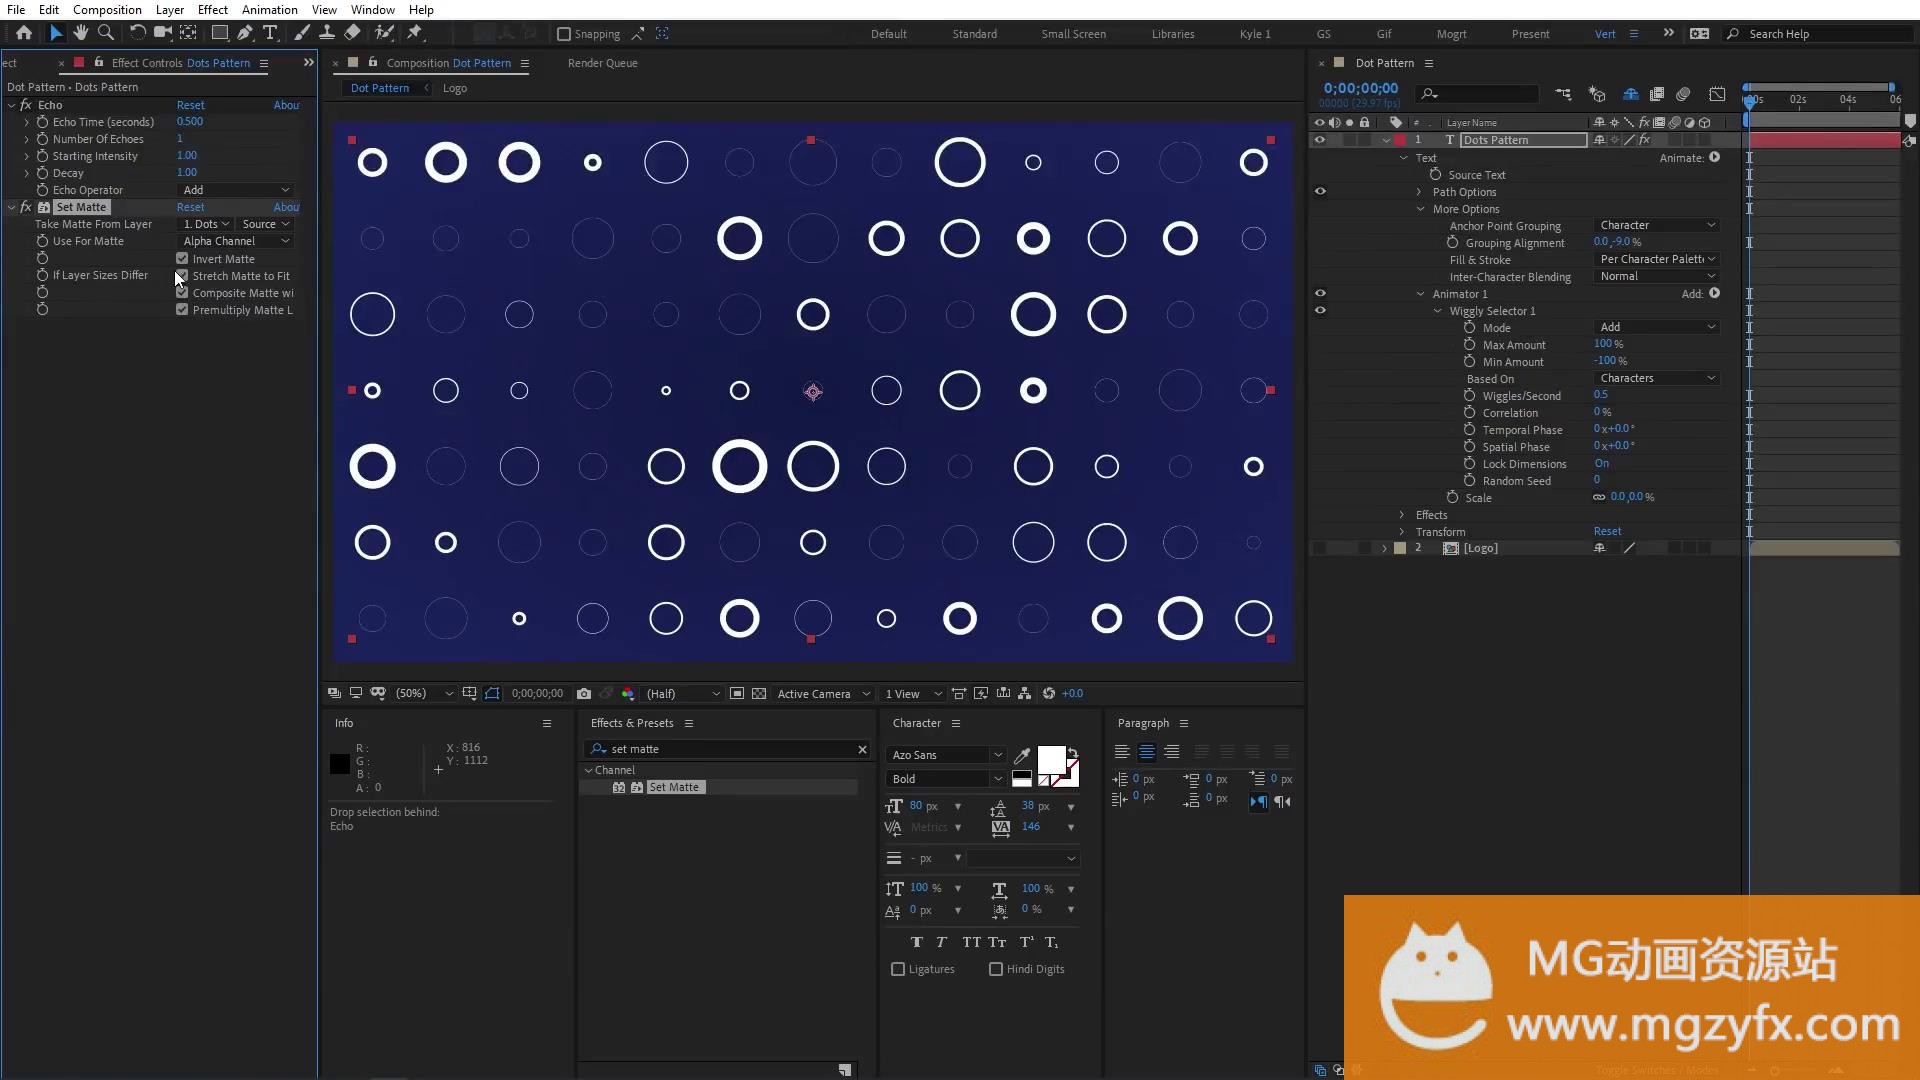This screenshot has width=1920, height=1080.
Task: Select the Horizontal Type tool
Action: click(x=270, y=33)
